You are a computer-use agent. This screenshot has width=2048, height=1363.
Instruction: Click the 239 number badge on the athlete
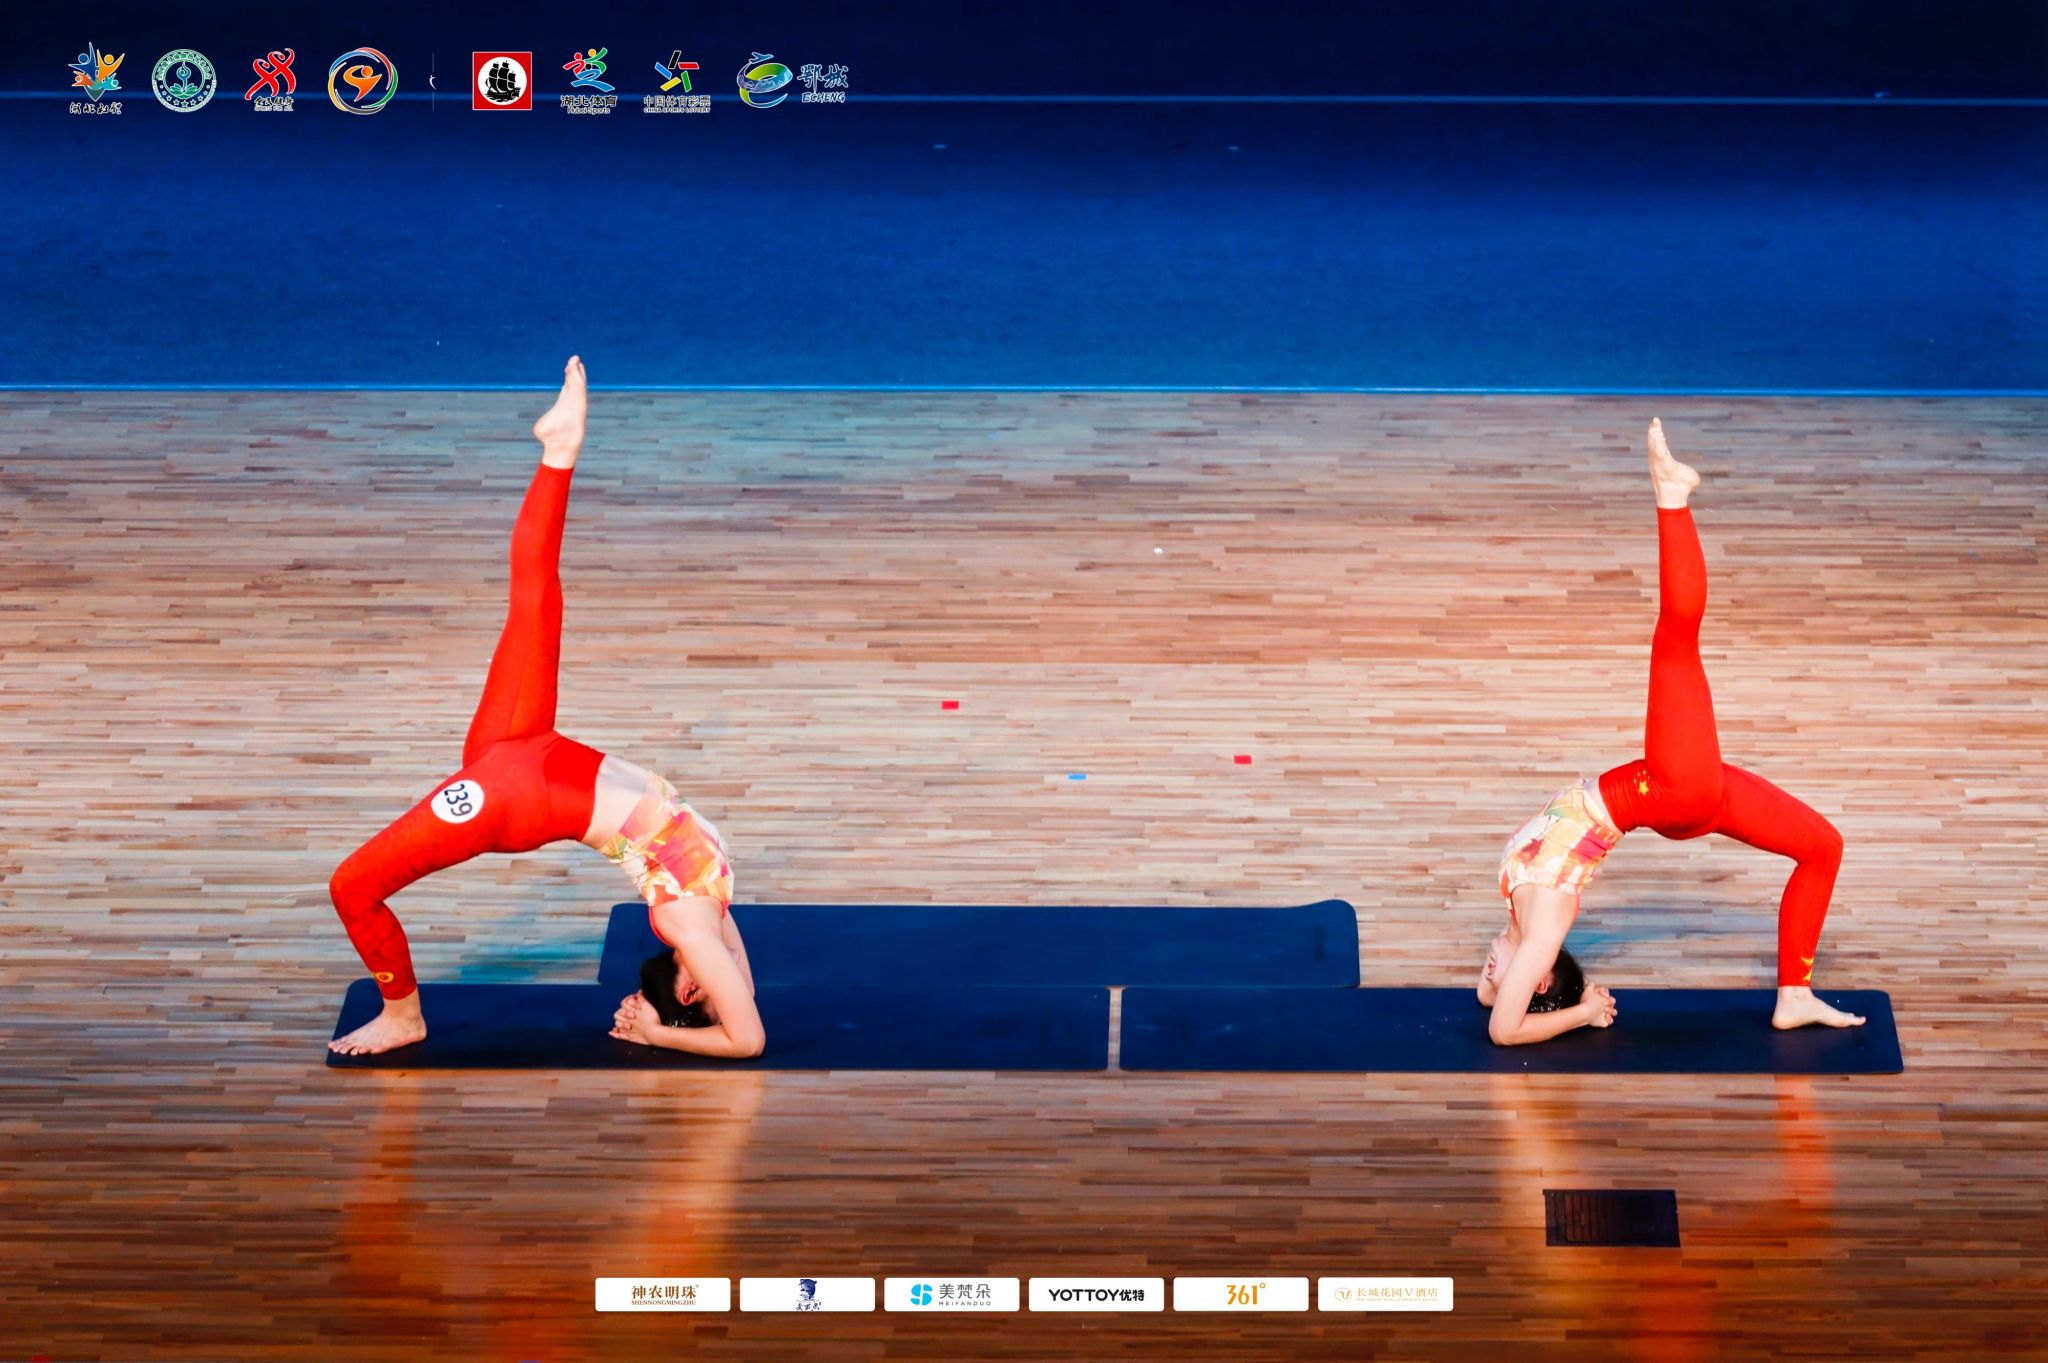coord(458,800)
